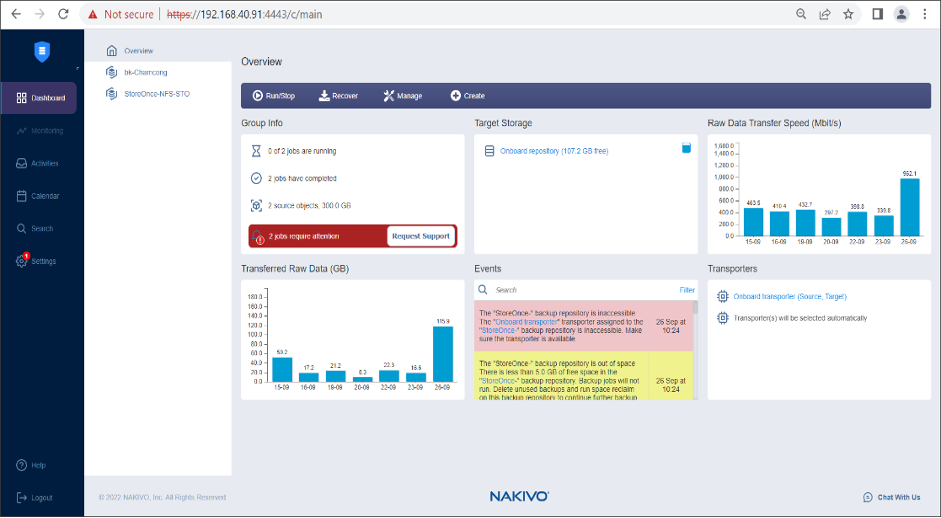Click browser bookmark star icon
This screenshot has width=941, height=518.
click(849, 14)
